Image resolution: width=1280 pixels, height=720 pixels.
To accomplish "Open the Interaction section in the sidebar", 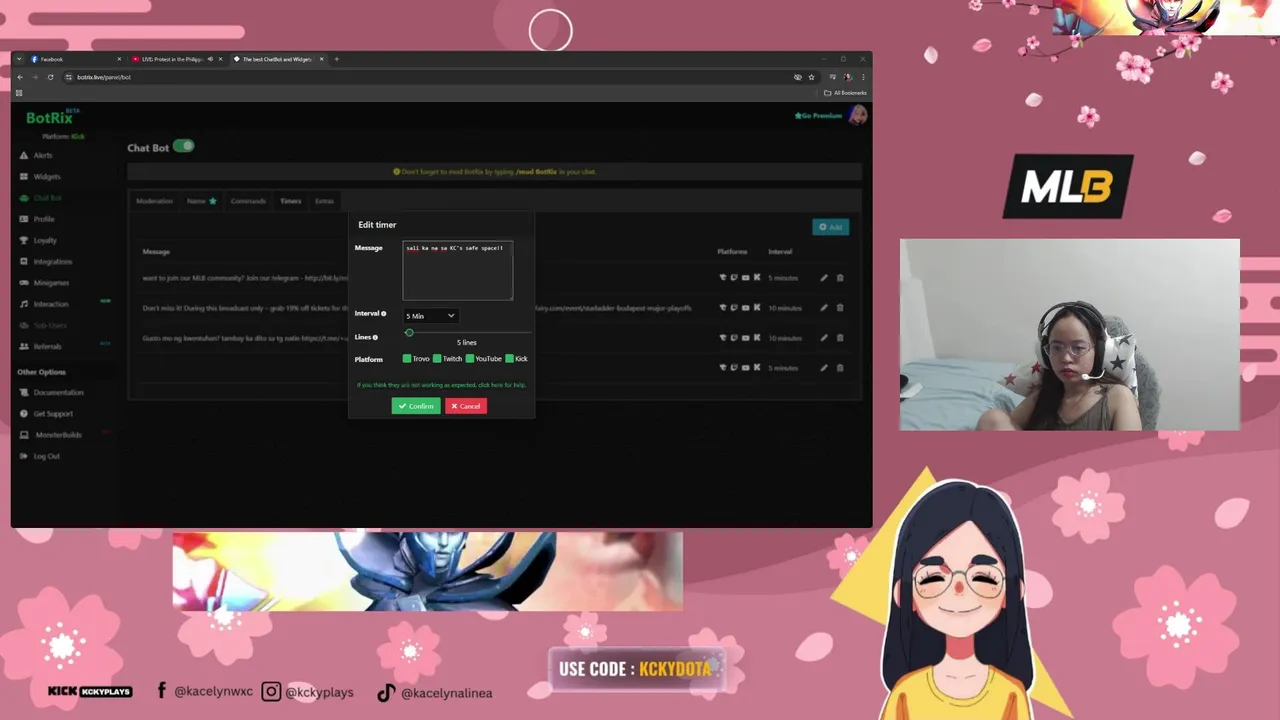I will [45, 304].
